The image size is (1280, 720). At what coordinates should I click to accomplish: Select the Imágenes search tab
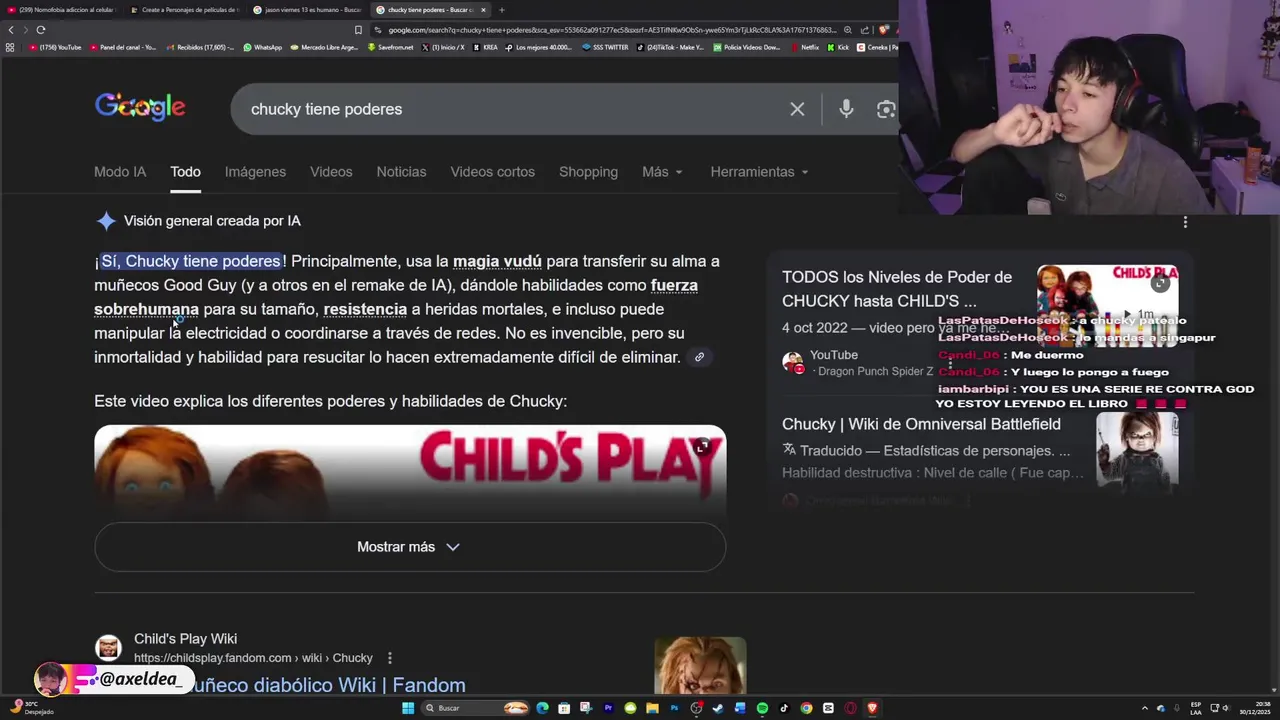point(255,172)
